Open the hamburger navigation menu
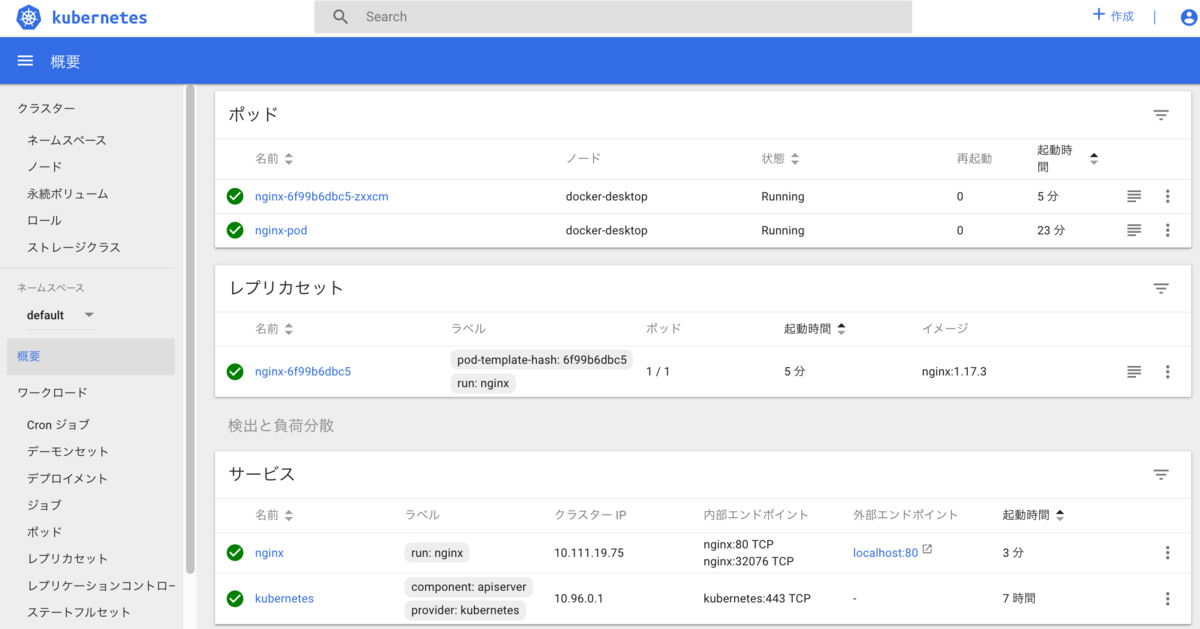This screenshot has height=629, width=1200. pos(26,61)
